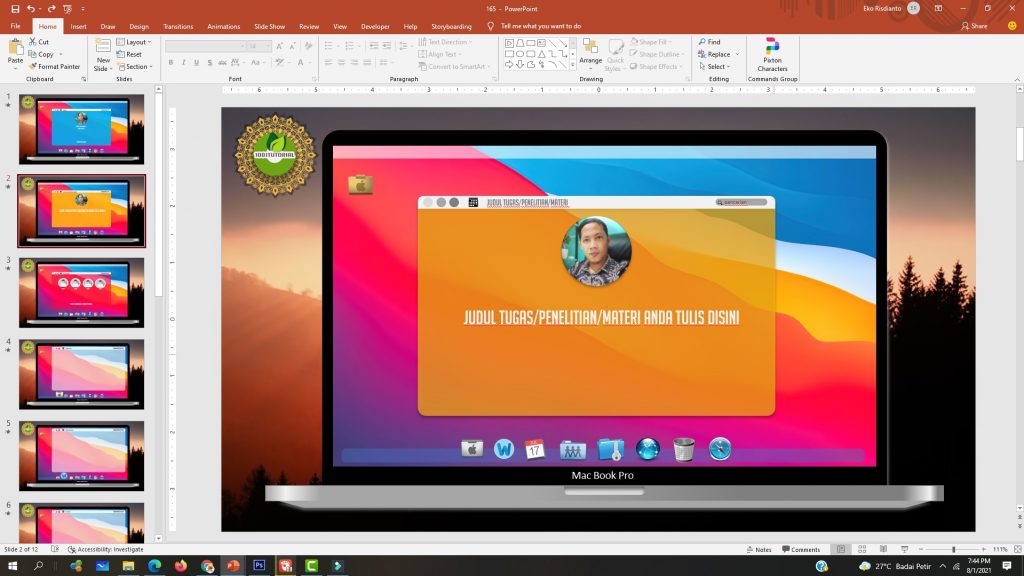Viewport: 1024px width, 576px height.
Task: Redo the last action
Action: [52, 8]
